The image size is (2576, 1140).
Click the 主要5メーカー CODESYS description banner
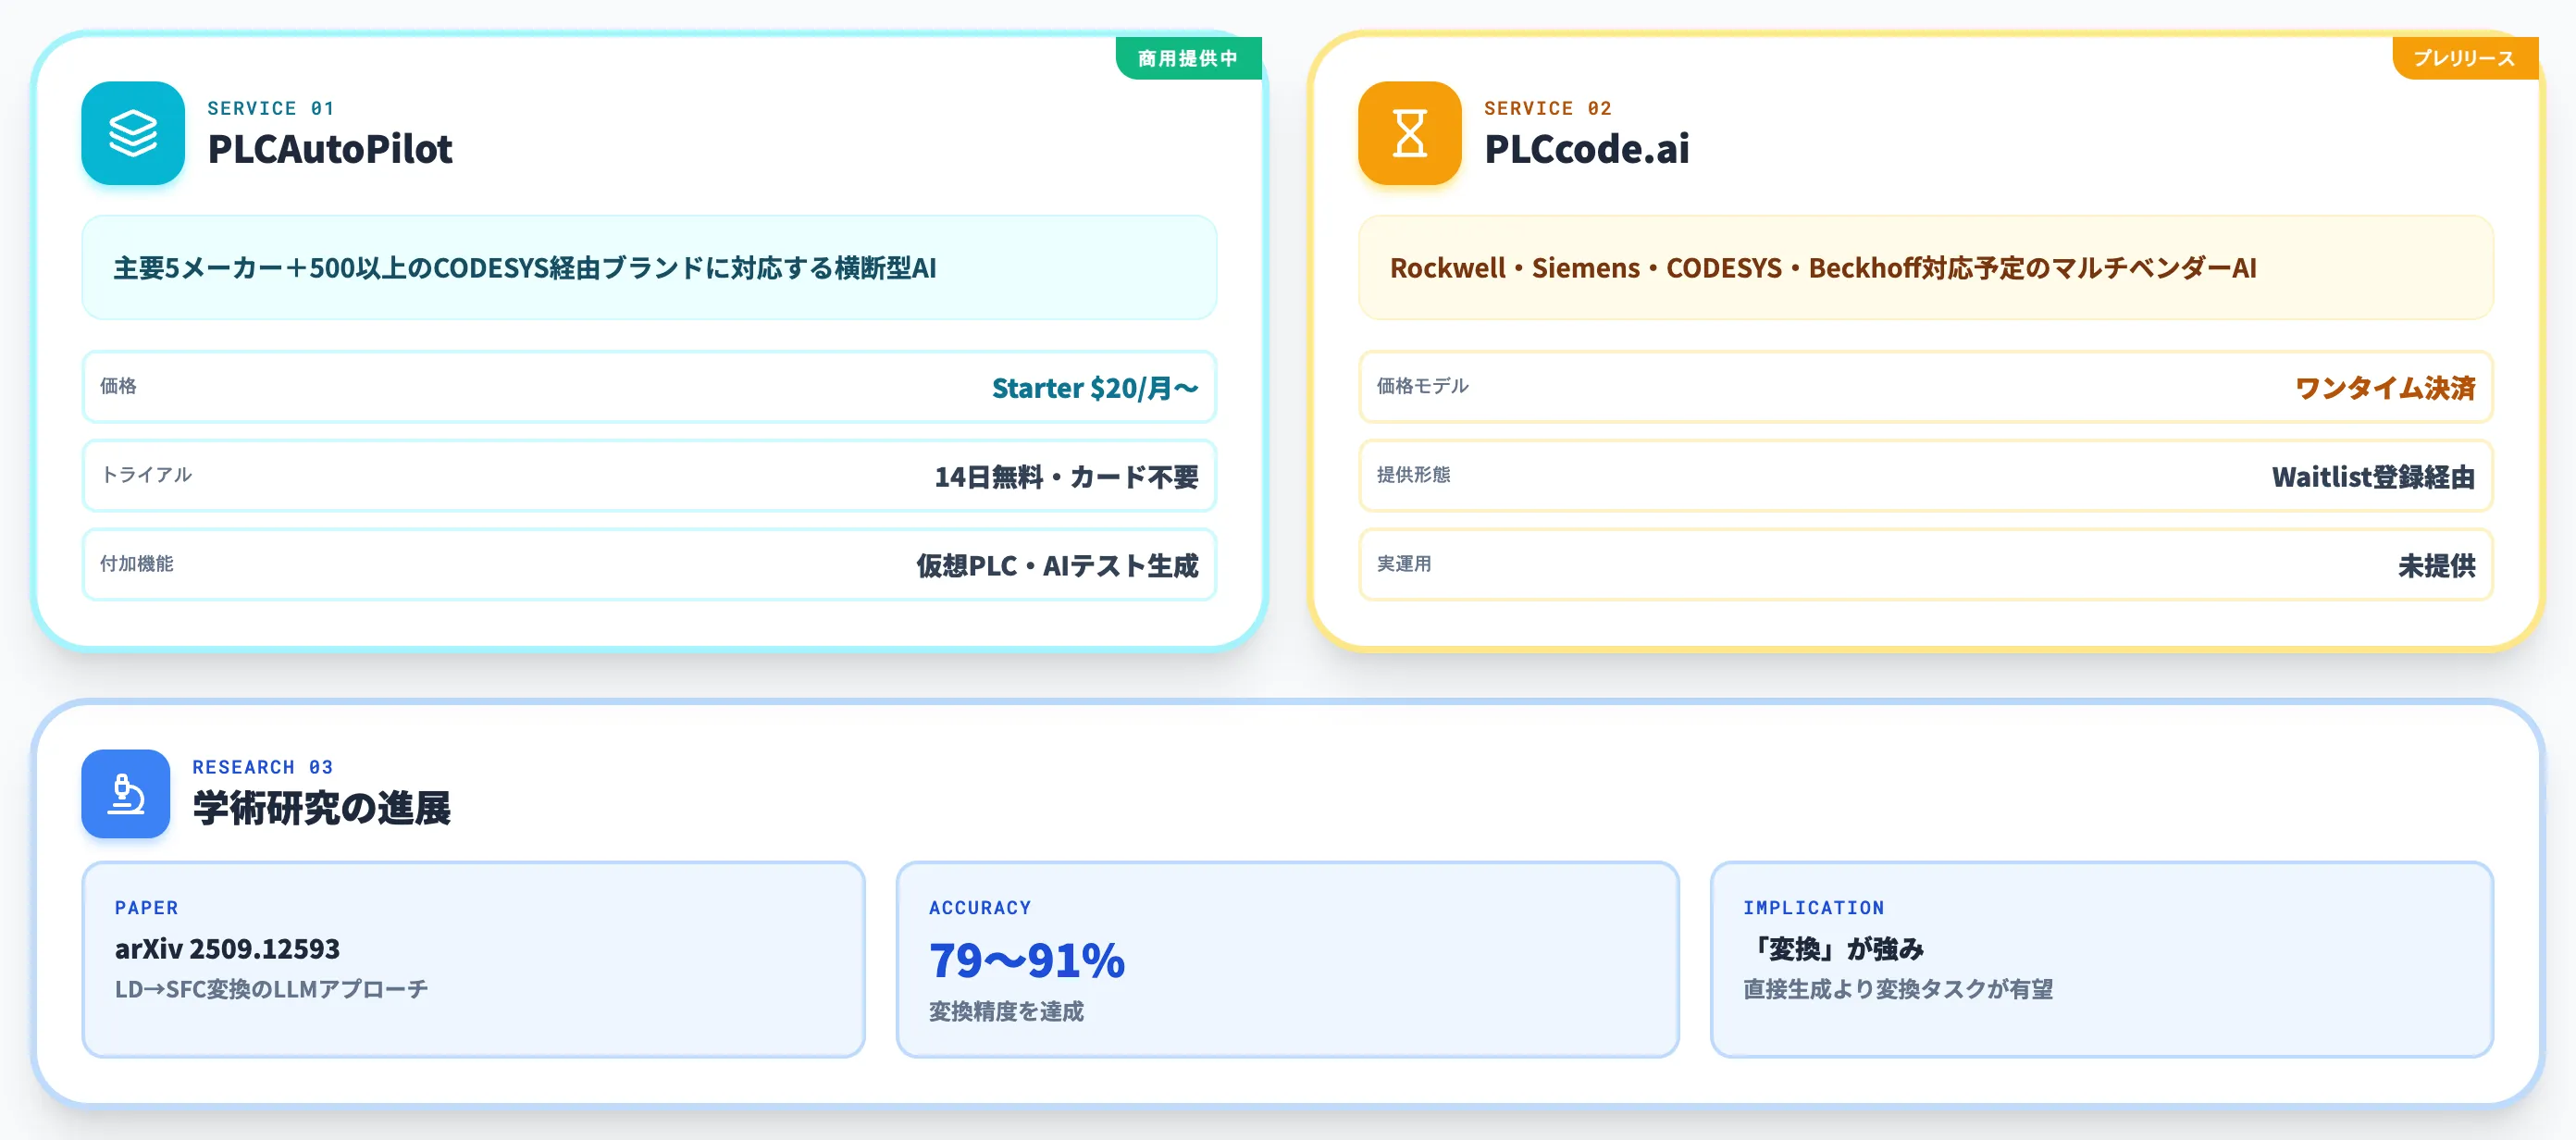[x=649, y=268]
